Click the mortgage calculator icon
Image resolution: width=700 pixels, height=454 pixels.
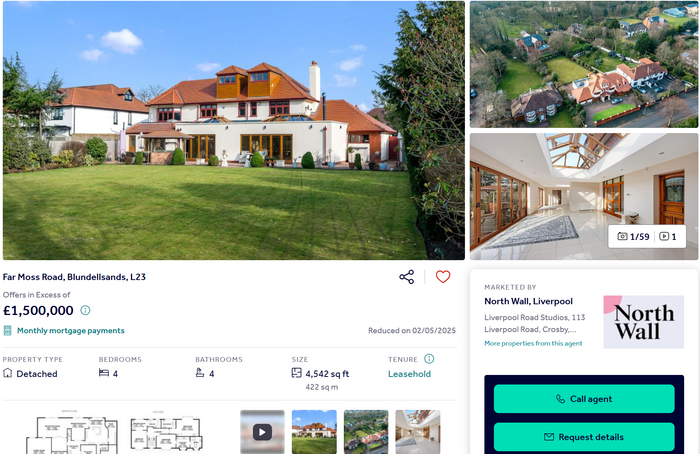[x=7, y=330]
